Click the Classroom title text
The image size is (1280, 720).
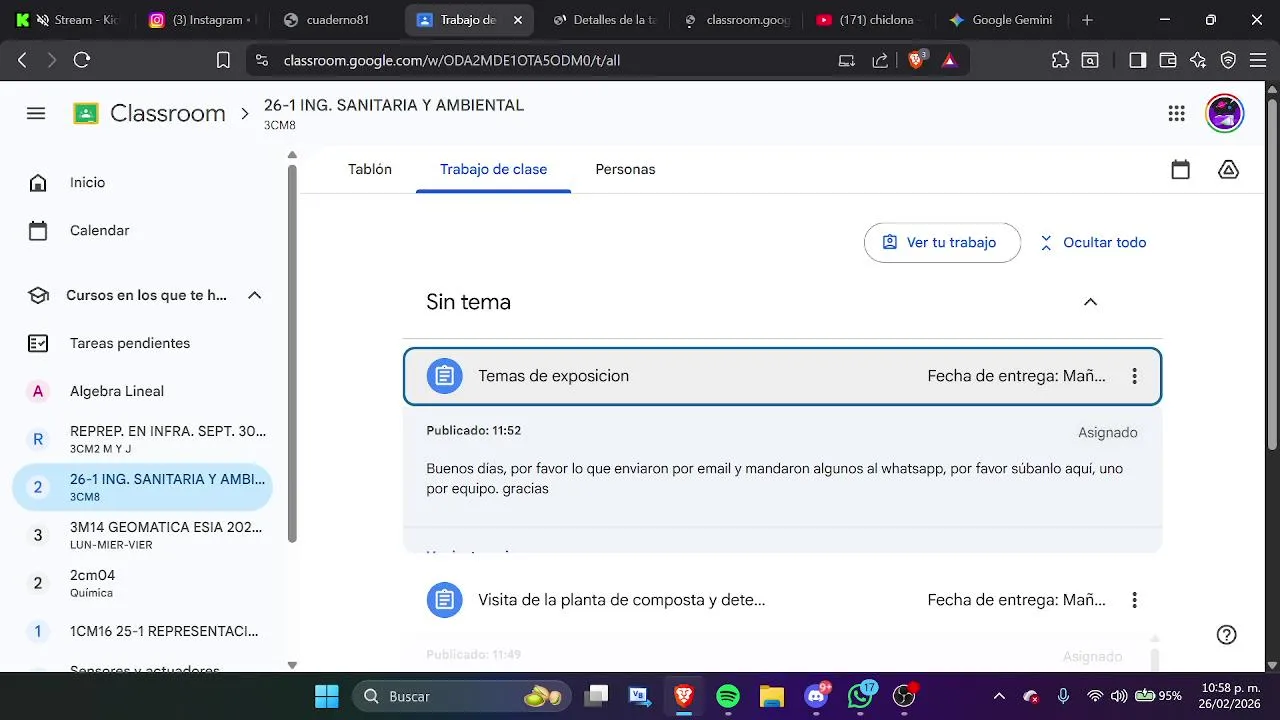click(x=168, y=113)
